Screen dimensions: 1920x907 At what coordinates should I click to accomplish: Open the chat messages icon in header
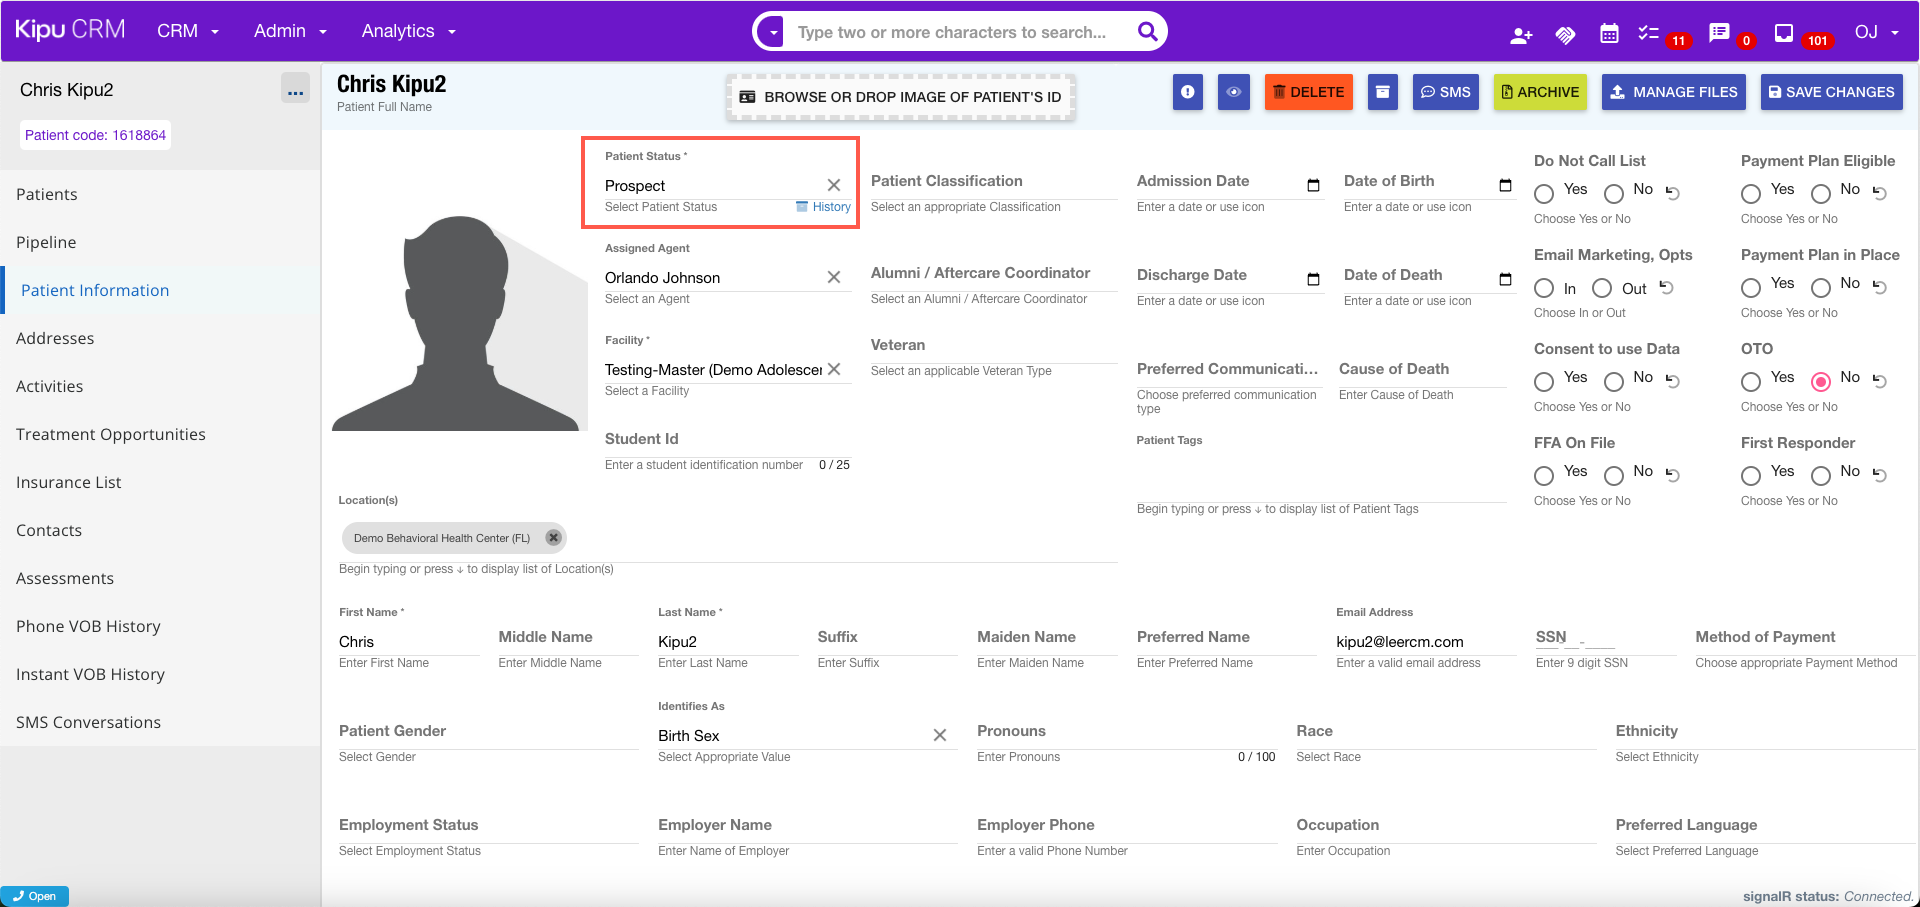click(1719, 34)
